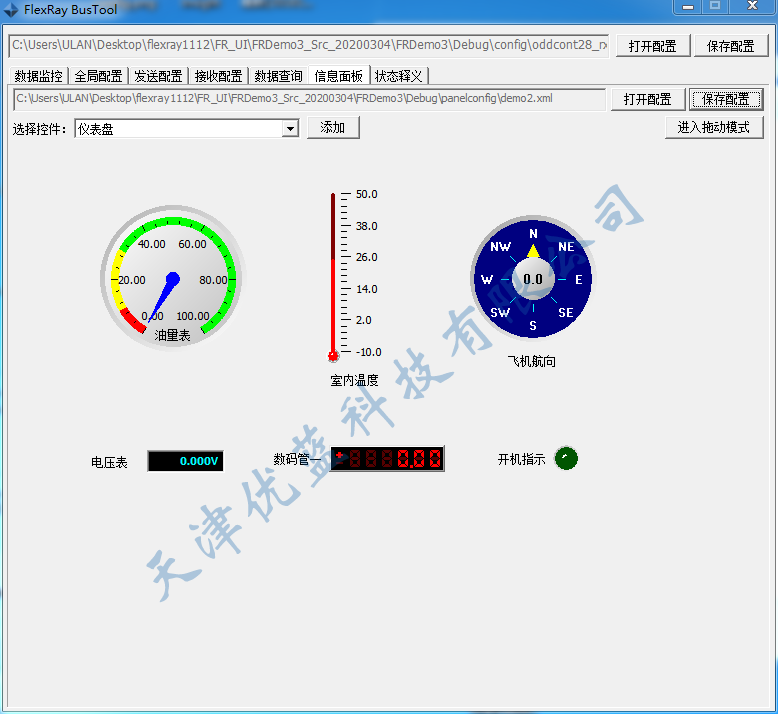Click the main config file path field
Screen dimensions: 778x714
(x=309, y=46)
